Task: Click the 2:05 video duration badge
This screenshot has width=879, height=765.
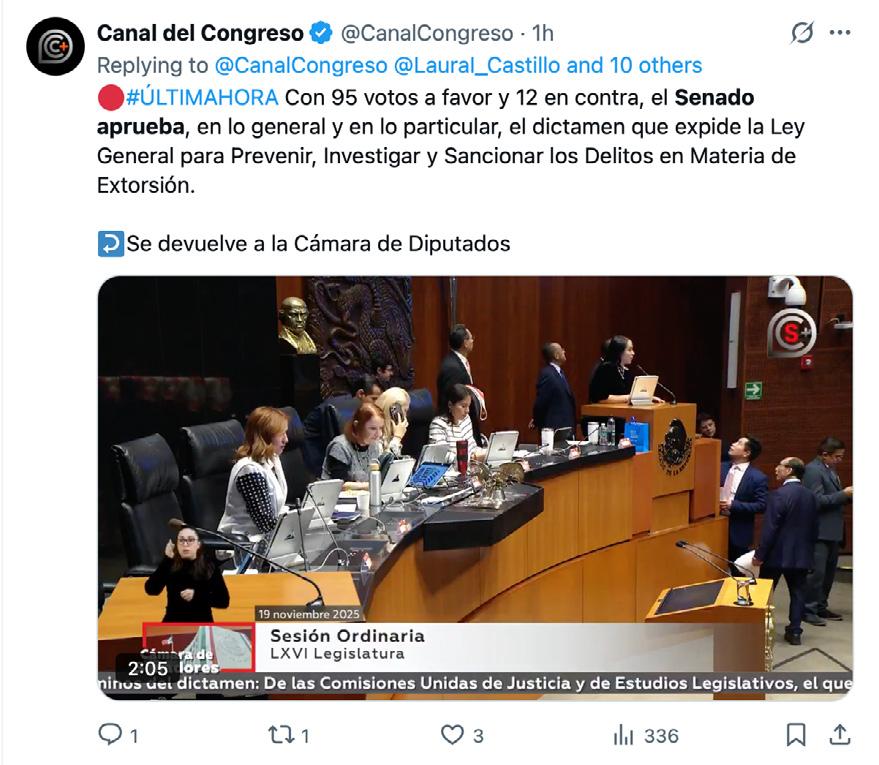Action: 148,668
